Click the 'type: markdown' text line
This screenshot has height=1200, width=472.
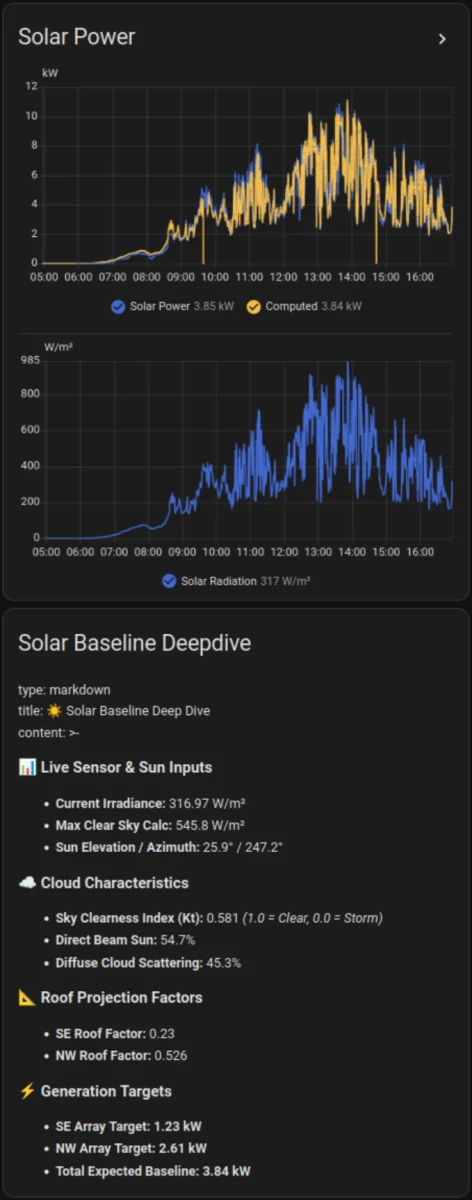64,690
